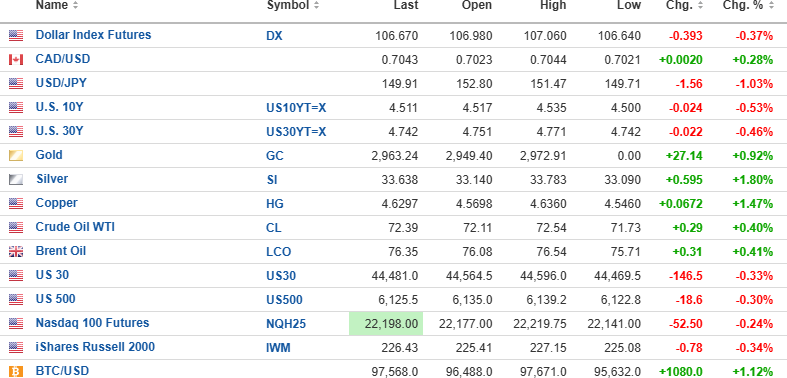
Task: Sort by the Chg. column header
Action: pos(683,6)
